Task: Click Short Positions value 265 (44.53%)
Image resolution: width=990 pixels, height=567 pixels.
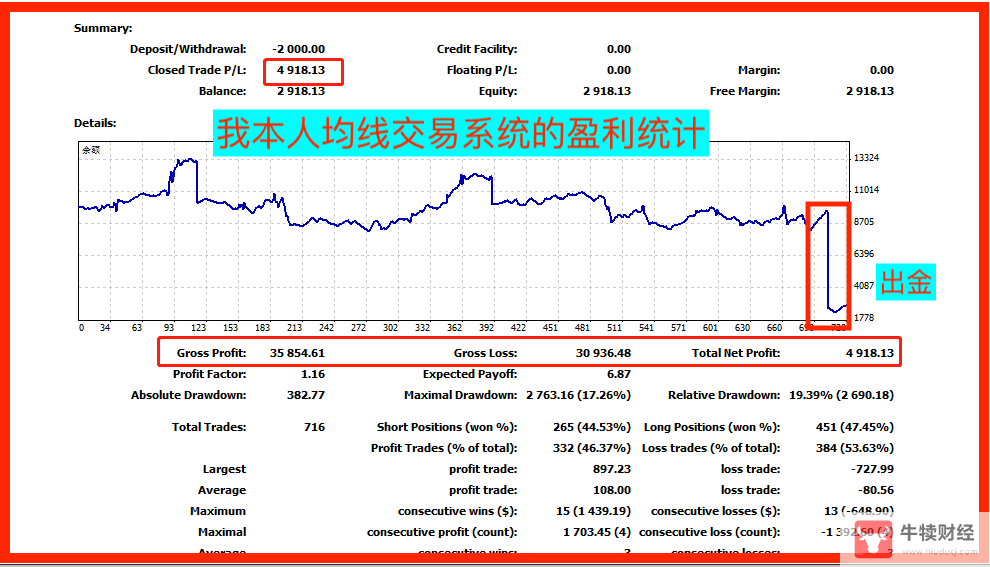Action: pyautogui.click(x=592, y=427)
